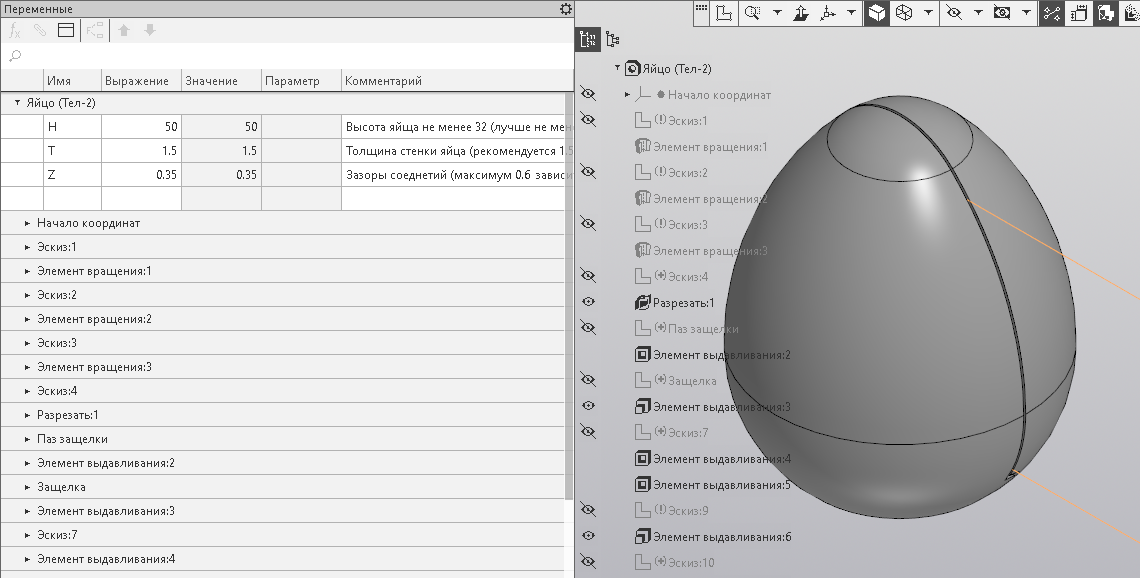Select Элемент выдавливания:2 in the model tree
1140x578 pixels.
click(x=721, y=354)
